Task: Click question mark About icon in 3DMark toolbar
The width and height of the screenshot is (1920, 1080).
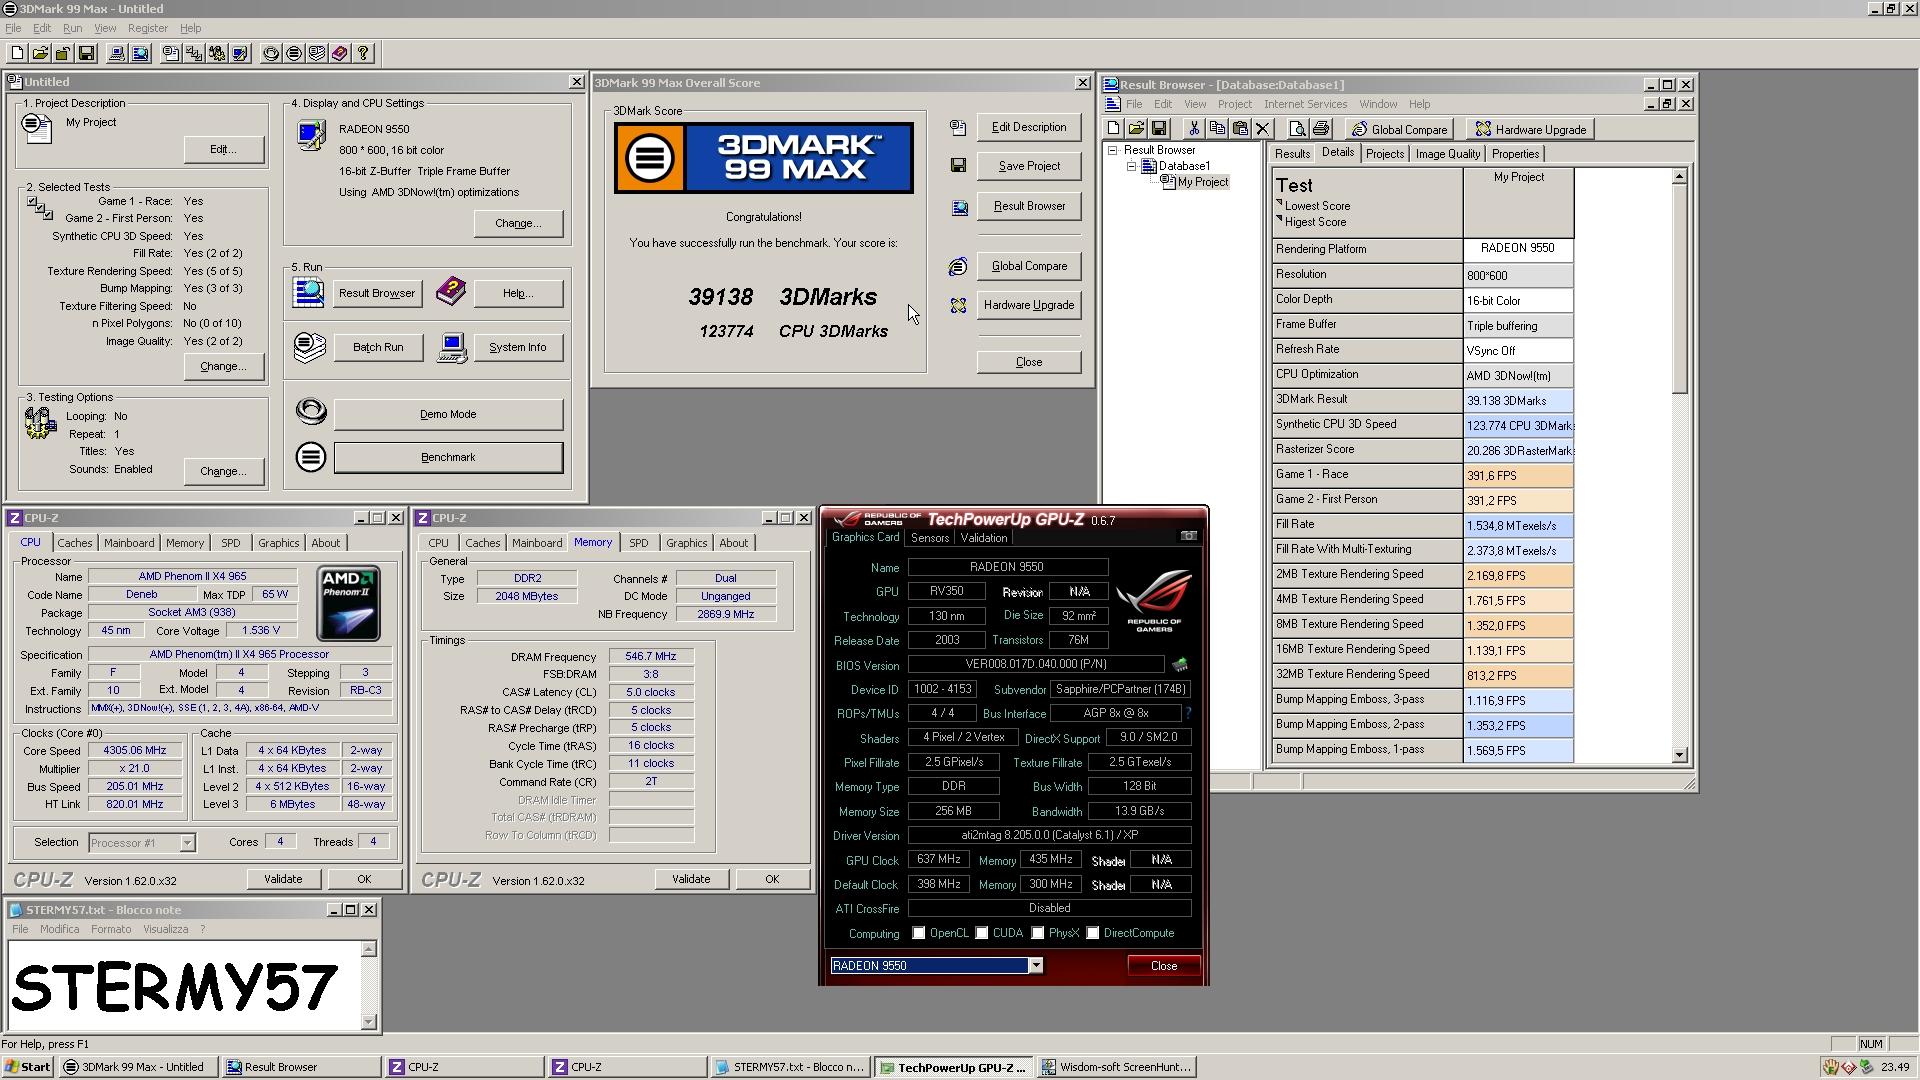Action: click(363, 54)
